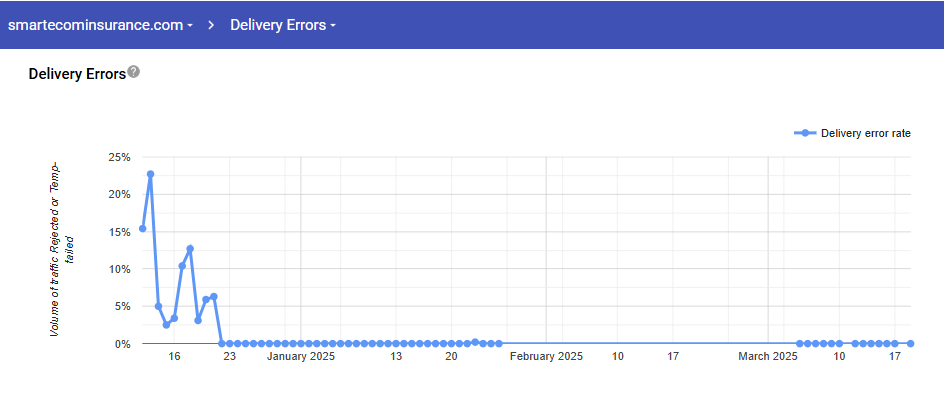The image size is (944, 403).
Task: Expand the Delivery Errors report dropdown
Action: pos(282,25)
